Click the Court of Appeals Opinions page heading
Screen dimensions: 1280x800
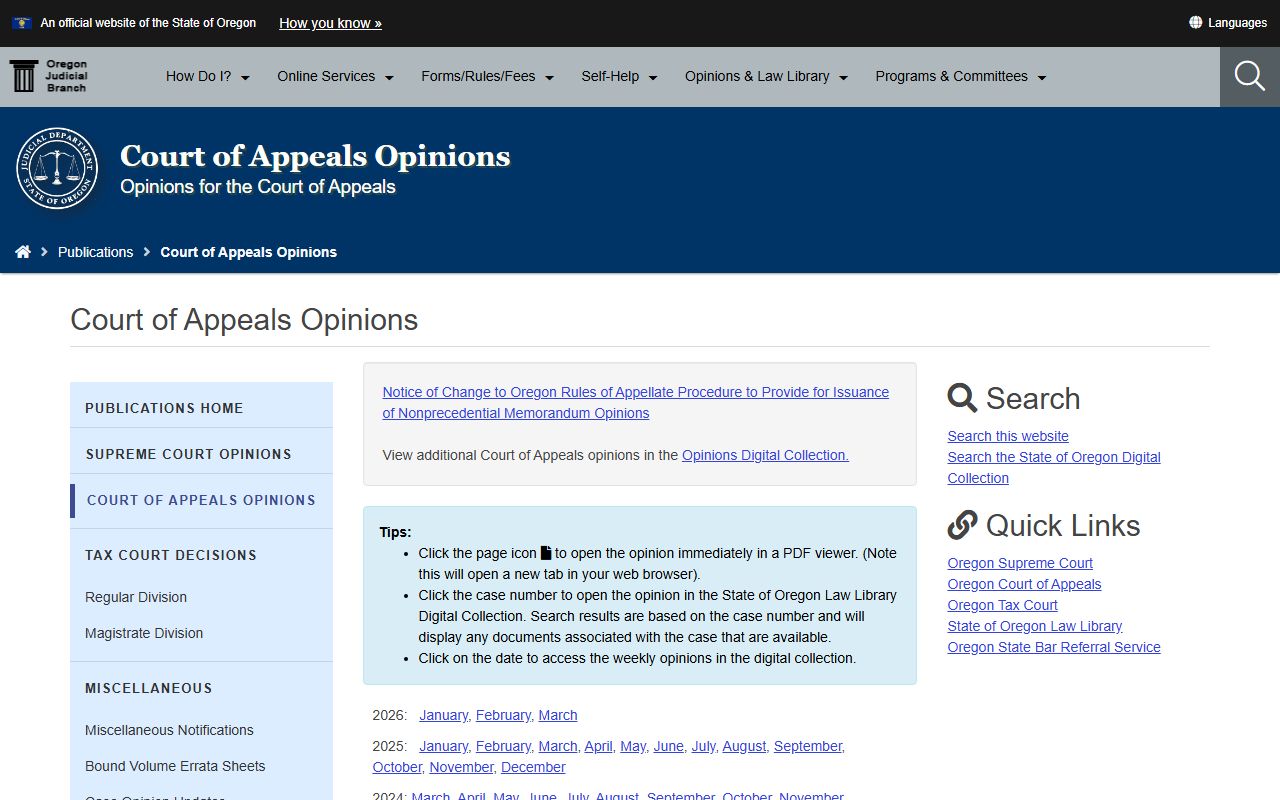pos(244,320)
